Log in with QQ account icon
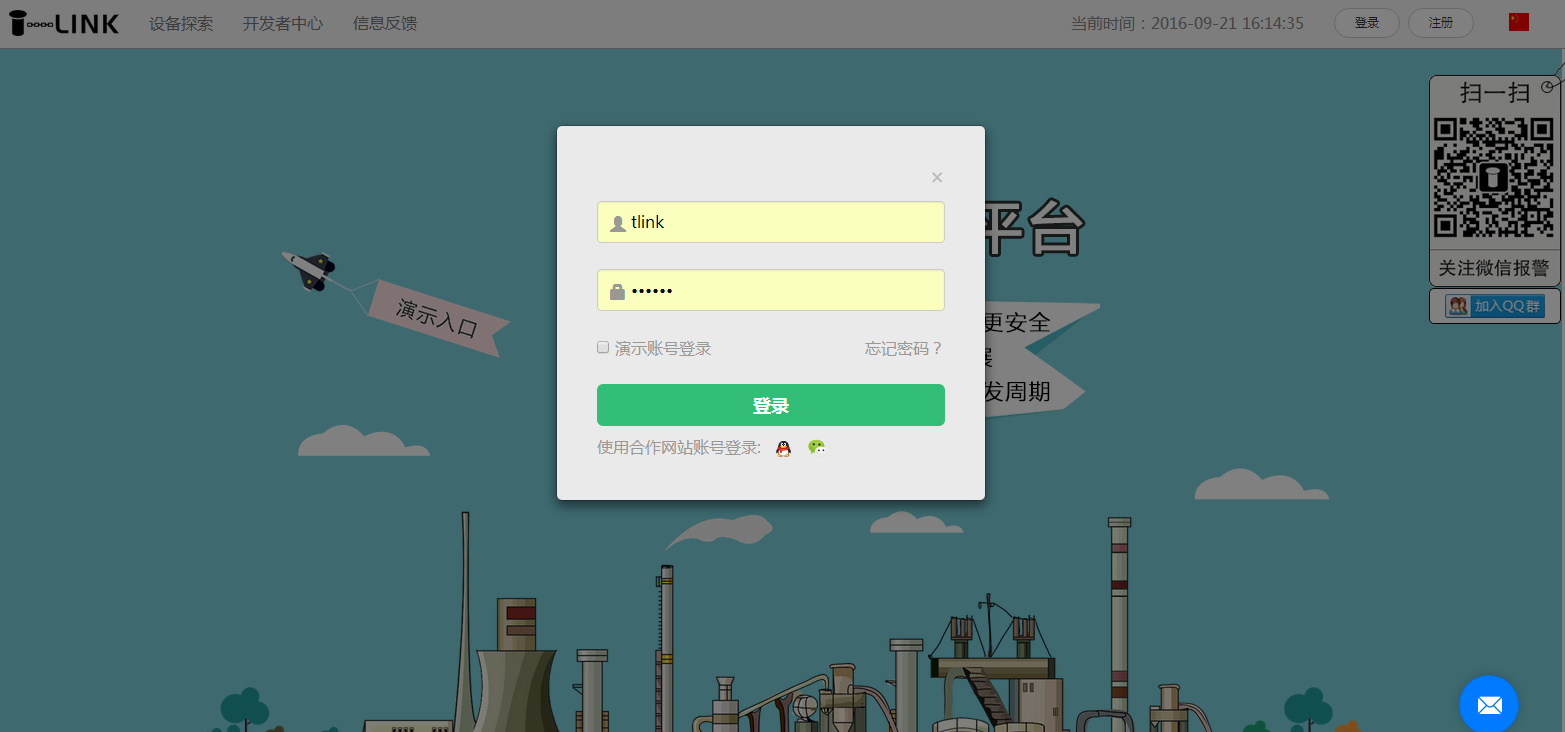The image size is (1565, 732). tap(783, 447)
